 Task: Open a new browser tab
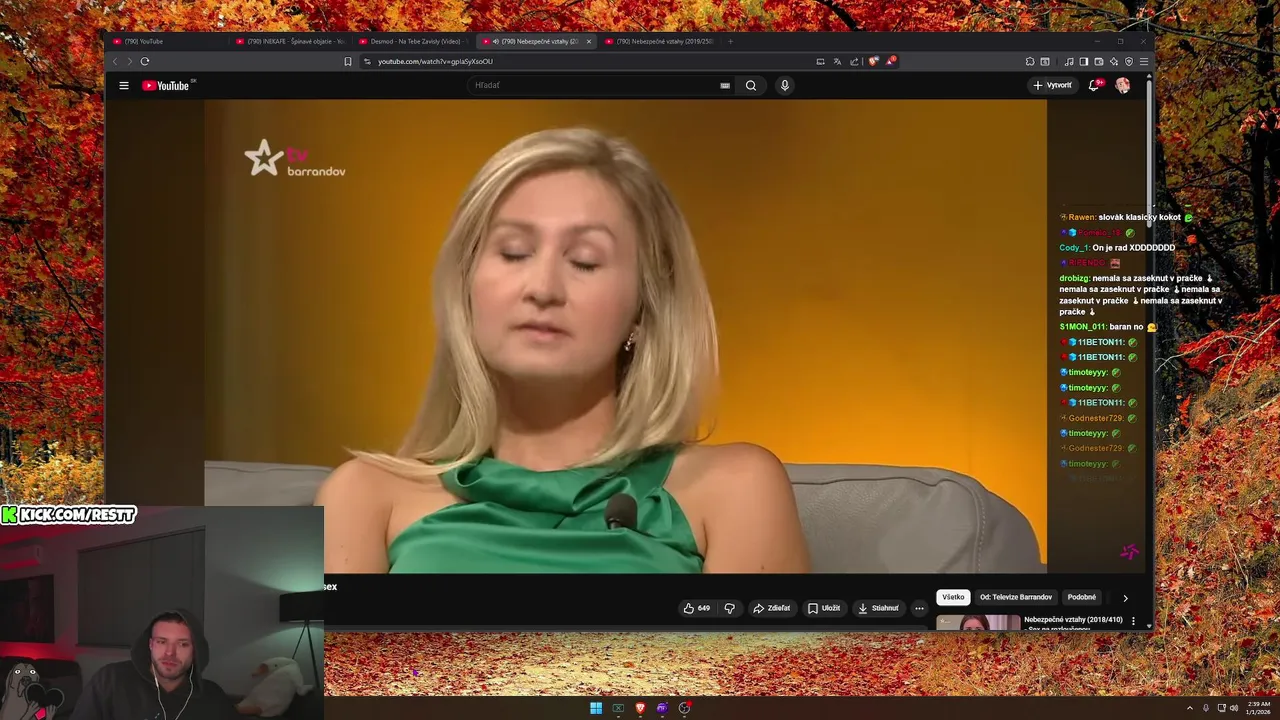pos(730,41)
